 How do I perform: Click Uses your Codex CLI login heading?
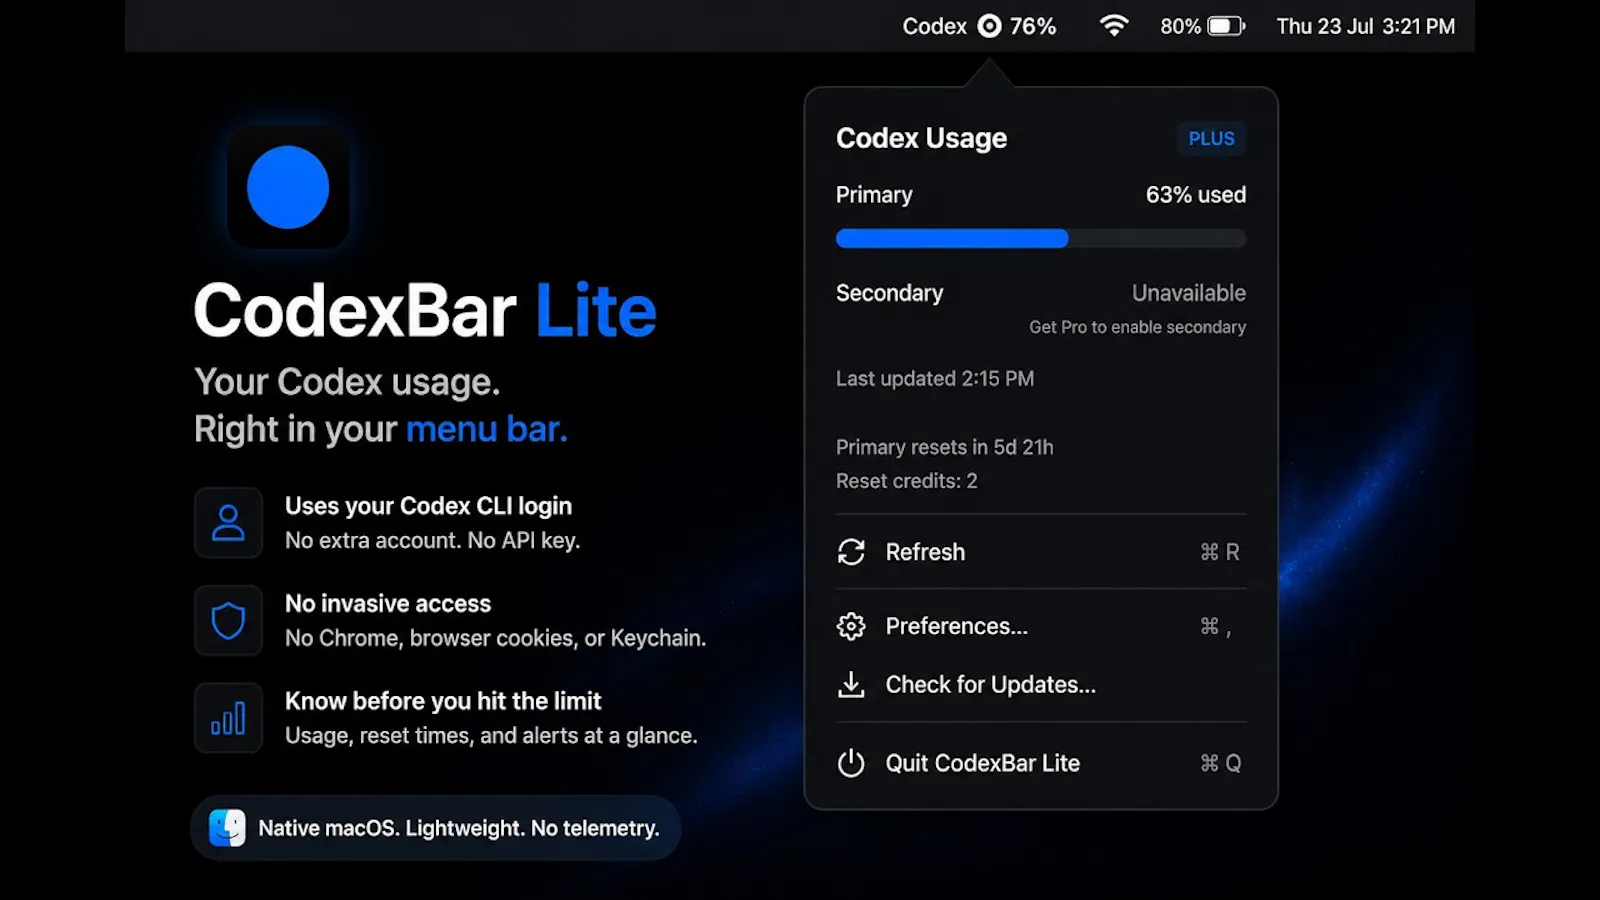pyautogui.click(x=428, y=506)
